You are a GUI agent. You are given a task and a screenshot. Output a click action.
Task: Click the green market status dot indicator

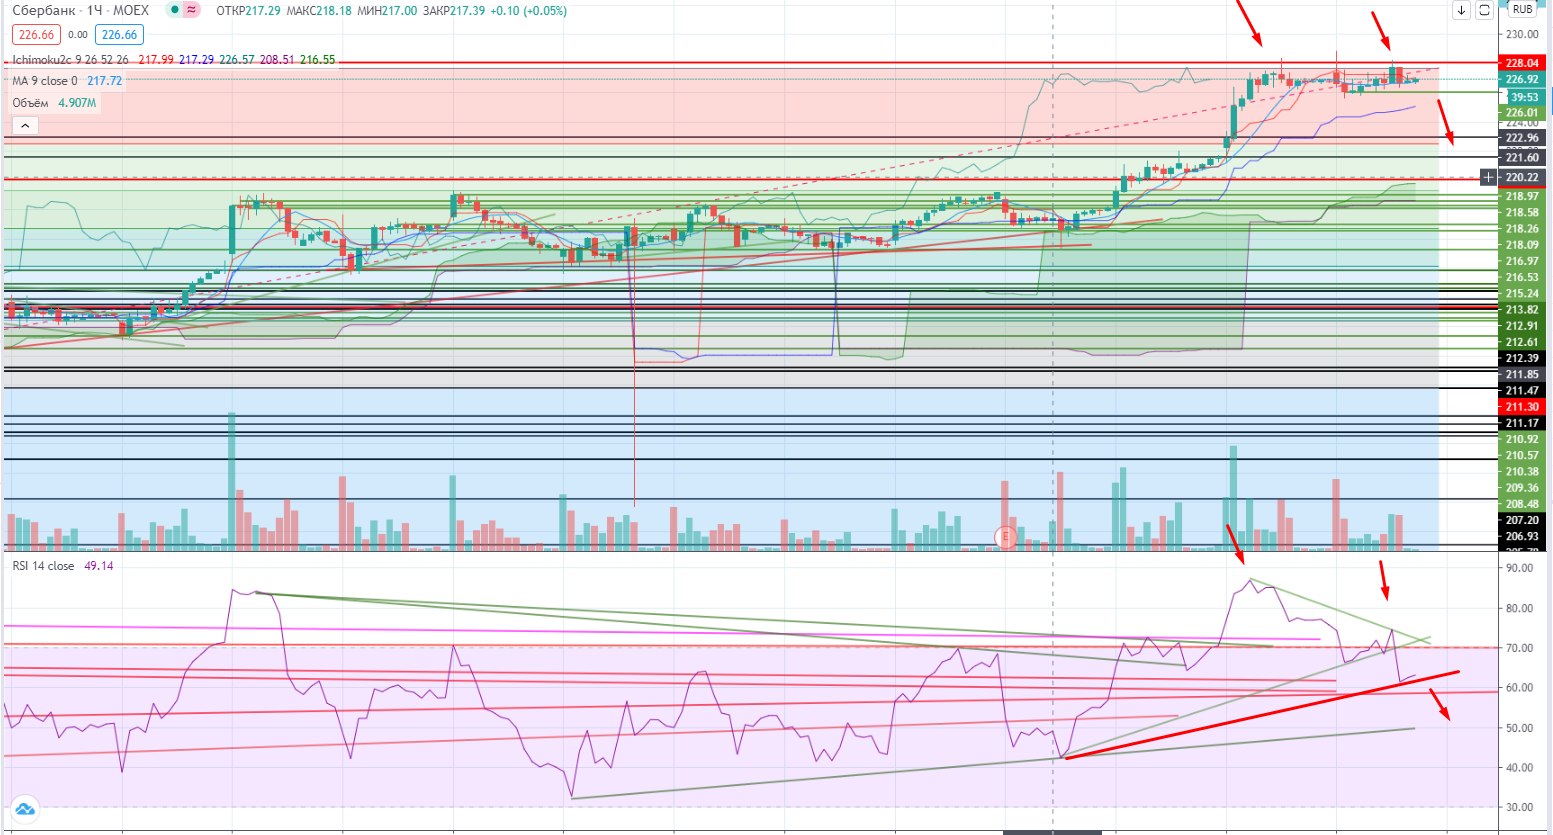(x=174, y=10)
